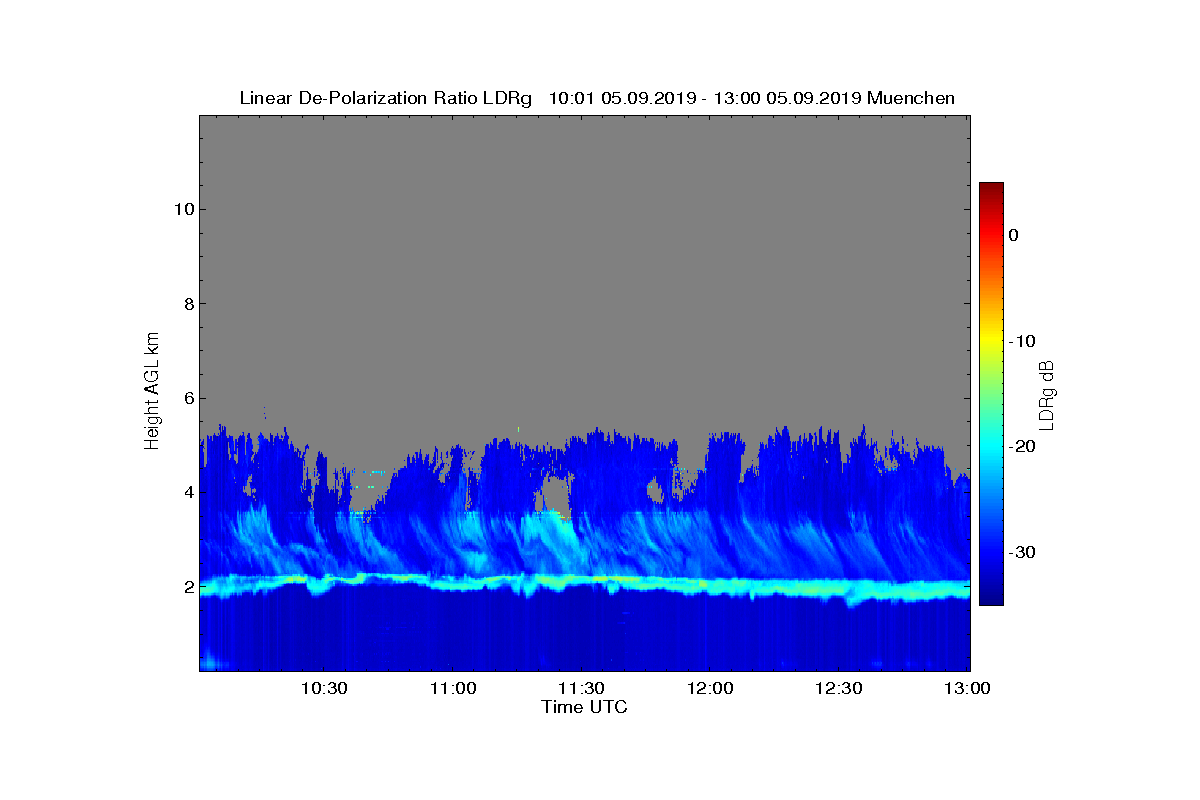The width and height of the screenshot is (1200, 800).
Task: Click the '13:00' time tick label
Action: click(966, 688)
